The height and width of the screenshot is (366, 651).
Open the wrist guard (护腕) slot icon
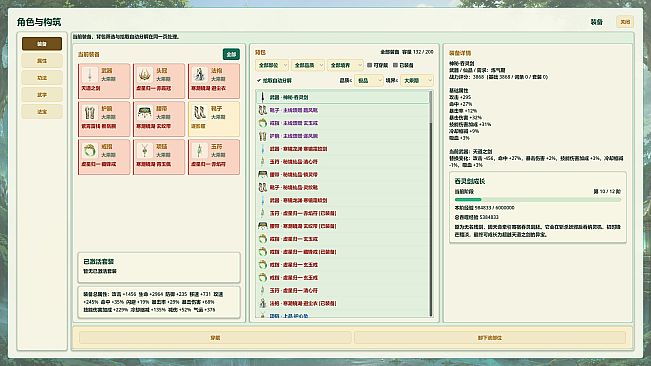click(x=90, y=113)
